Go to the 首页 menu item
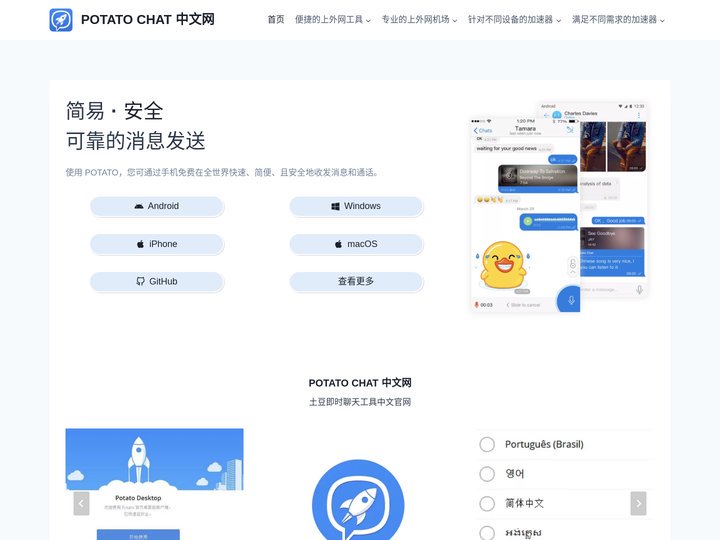 276,19
